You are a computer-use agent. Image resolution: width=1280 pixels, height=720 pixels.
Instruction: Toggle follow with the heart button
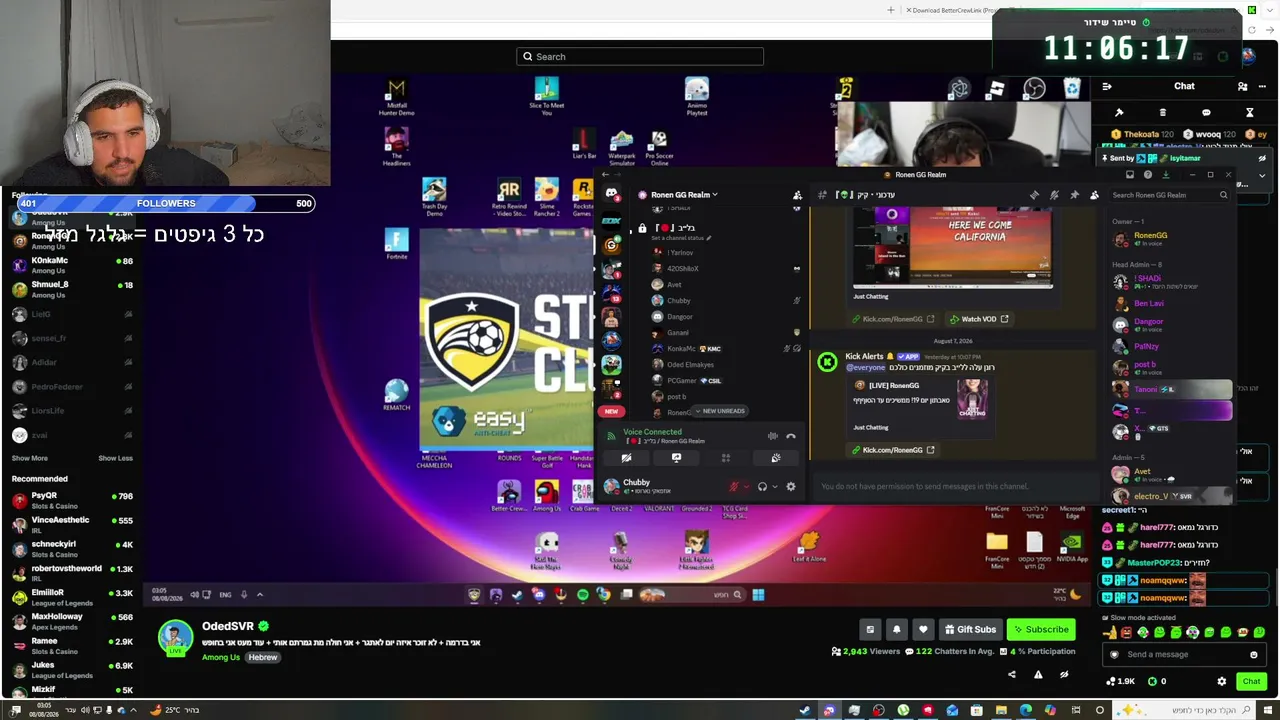coord(923,630)
